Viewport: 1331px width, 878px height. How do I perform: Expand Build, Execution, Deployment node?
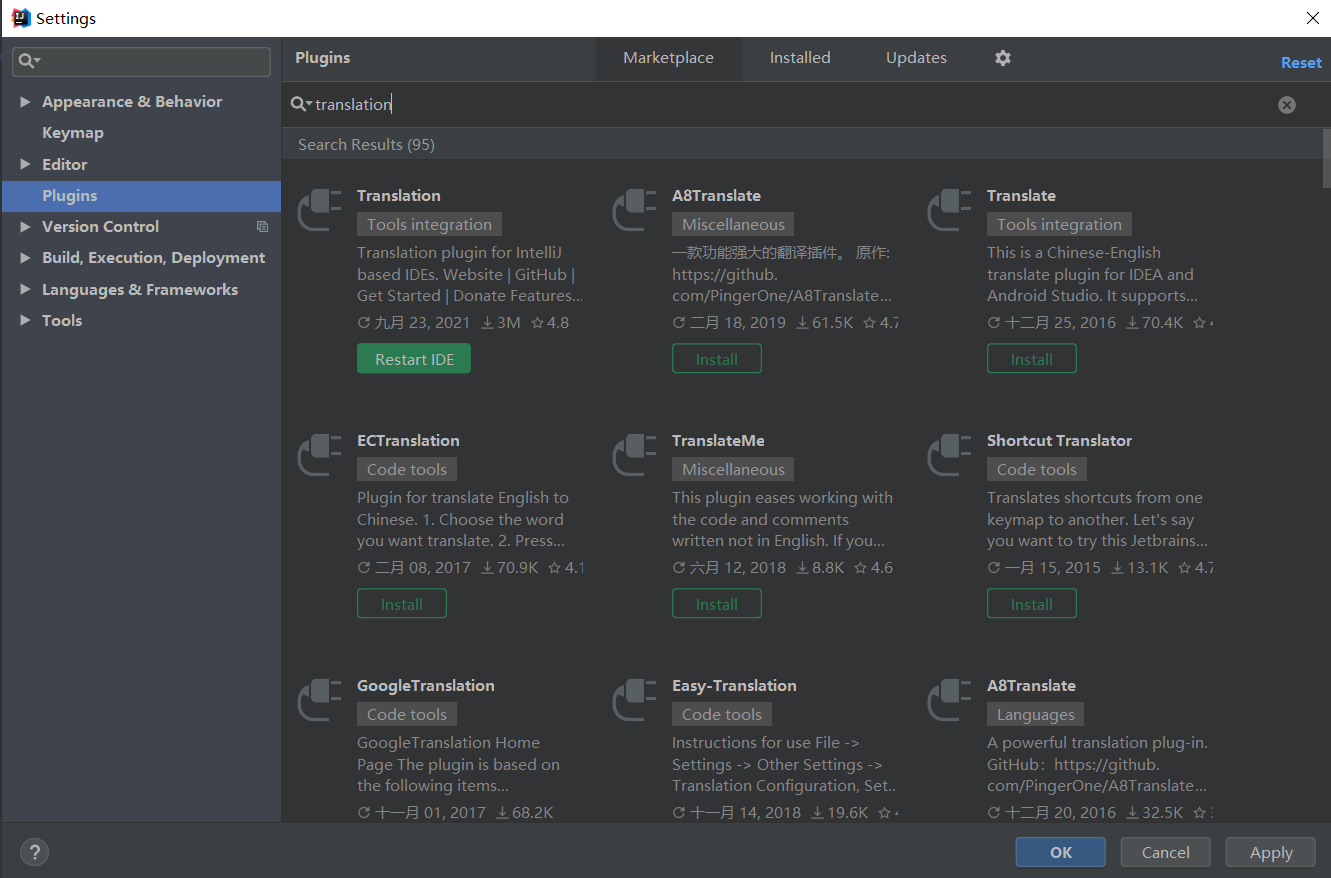pos(25,258)
